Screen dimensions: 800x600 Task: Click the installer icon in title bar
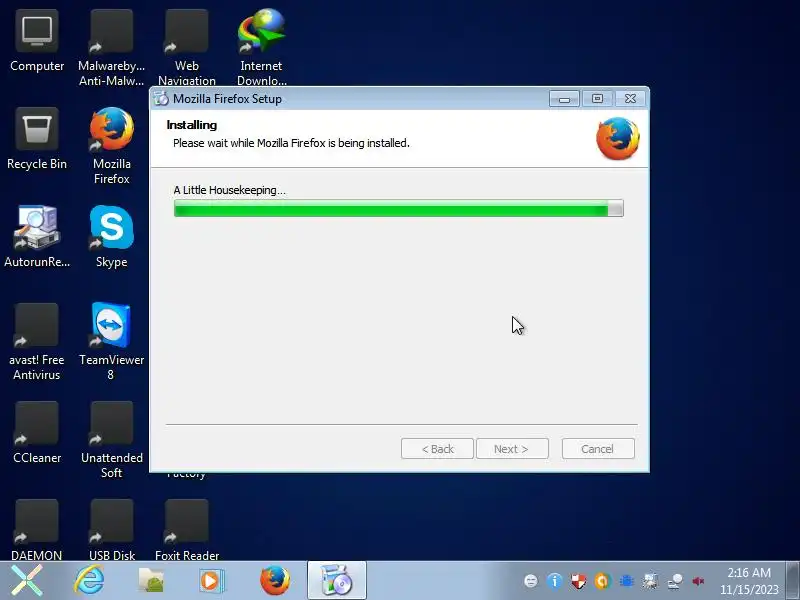tap(161, 98)
